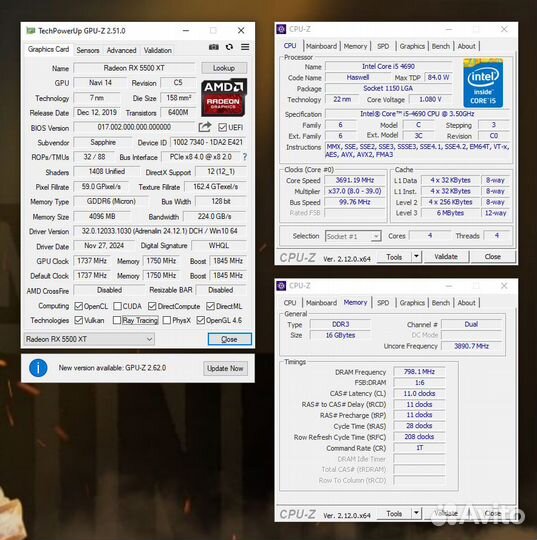This screenshot has height=540, width=537.
Task: Click the GPU-Z refresh icon
Action: pos(229,47)
